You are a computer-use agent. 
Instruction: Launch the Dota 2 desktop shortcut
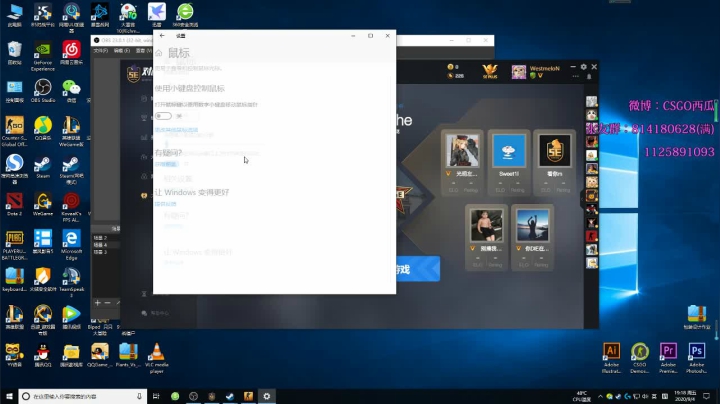(x=14, y=204)
